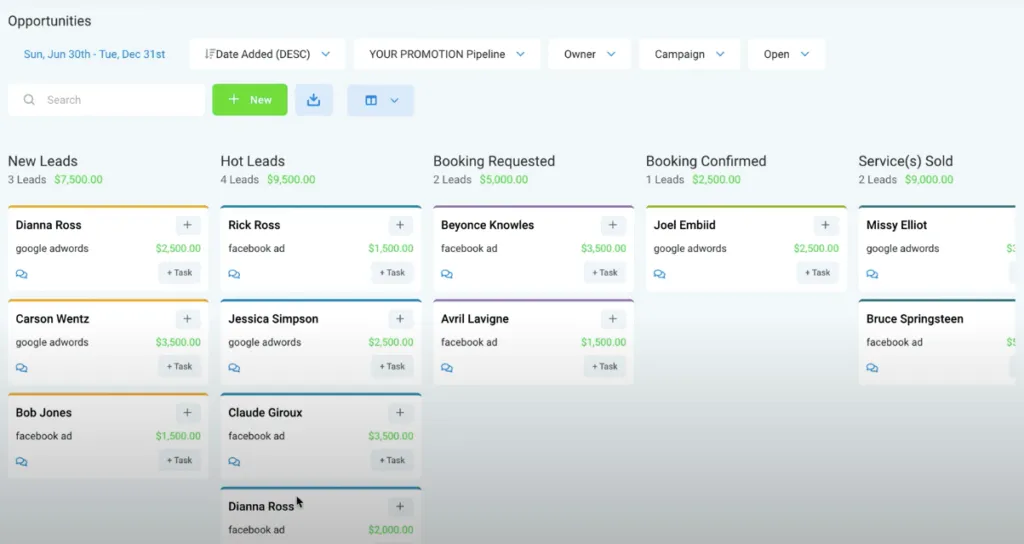Click plus icon on Claude Giroux card
Screen dimensions: 1024x544
click(400, 413)
